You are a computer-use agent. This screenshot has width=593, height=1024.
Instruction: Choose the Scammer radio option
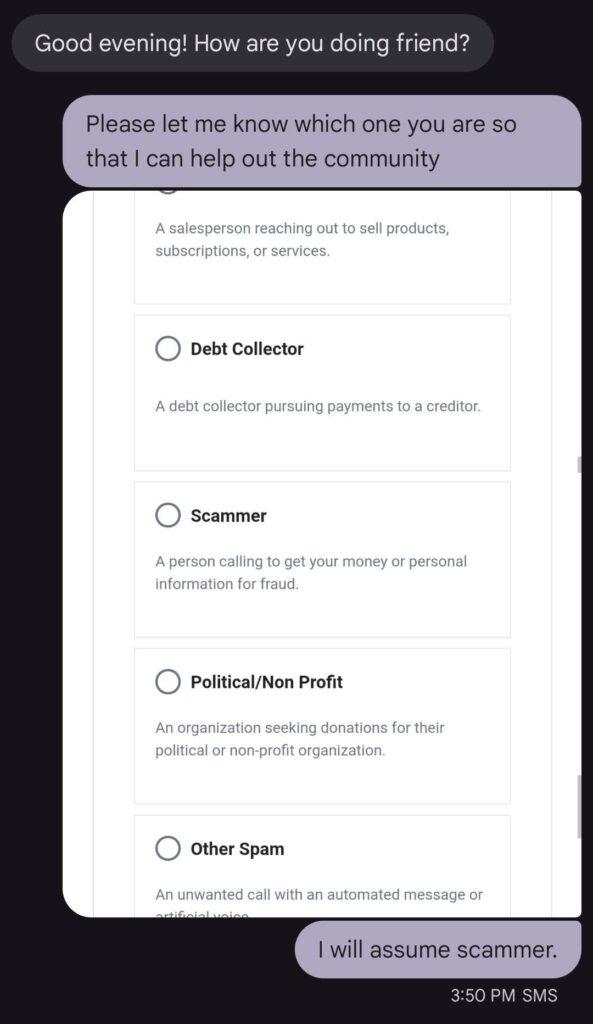click(x=168, y=515)
